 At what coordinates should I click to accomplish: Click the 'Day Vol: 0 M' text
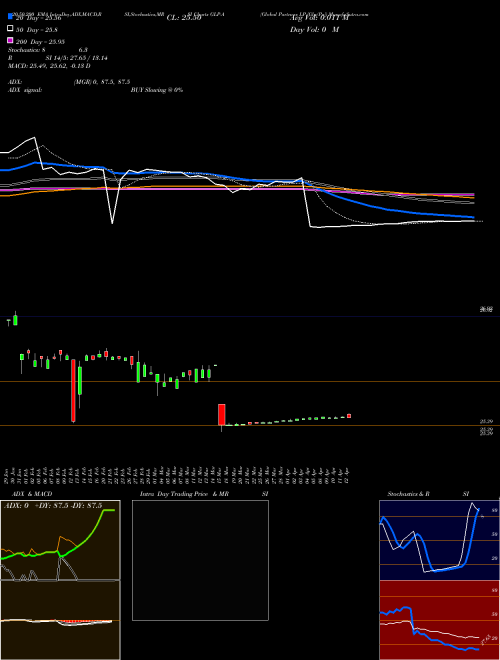(x=314, y=29)
